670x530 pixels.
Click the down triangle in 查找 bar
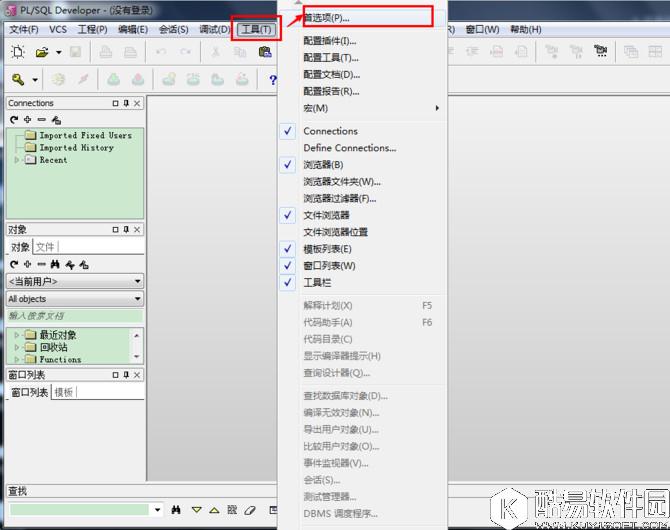(197, 509)
